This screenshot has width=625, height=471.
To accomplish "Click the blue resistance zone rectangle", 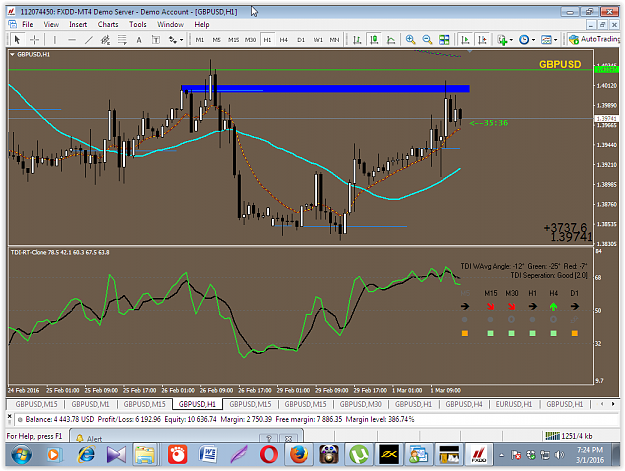I will pyautogui.click(x=325, y=88).
